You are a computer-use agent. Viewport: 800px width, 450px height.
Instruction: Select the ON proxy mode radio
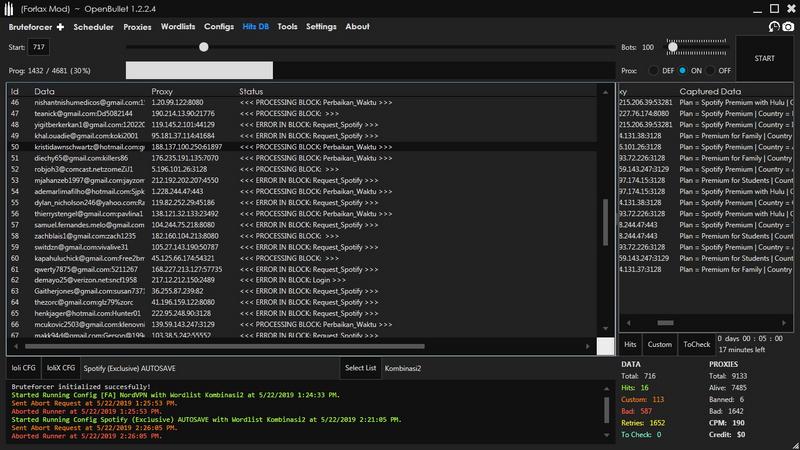pos(682,70)
